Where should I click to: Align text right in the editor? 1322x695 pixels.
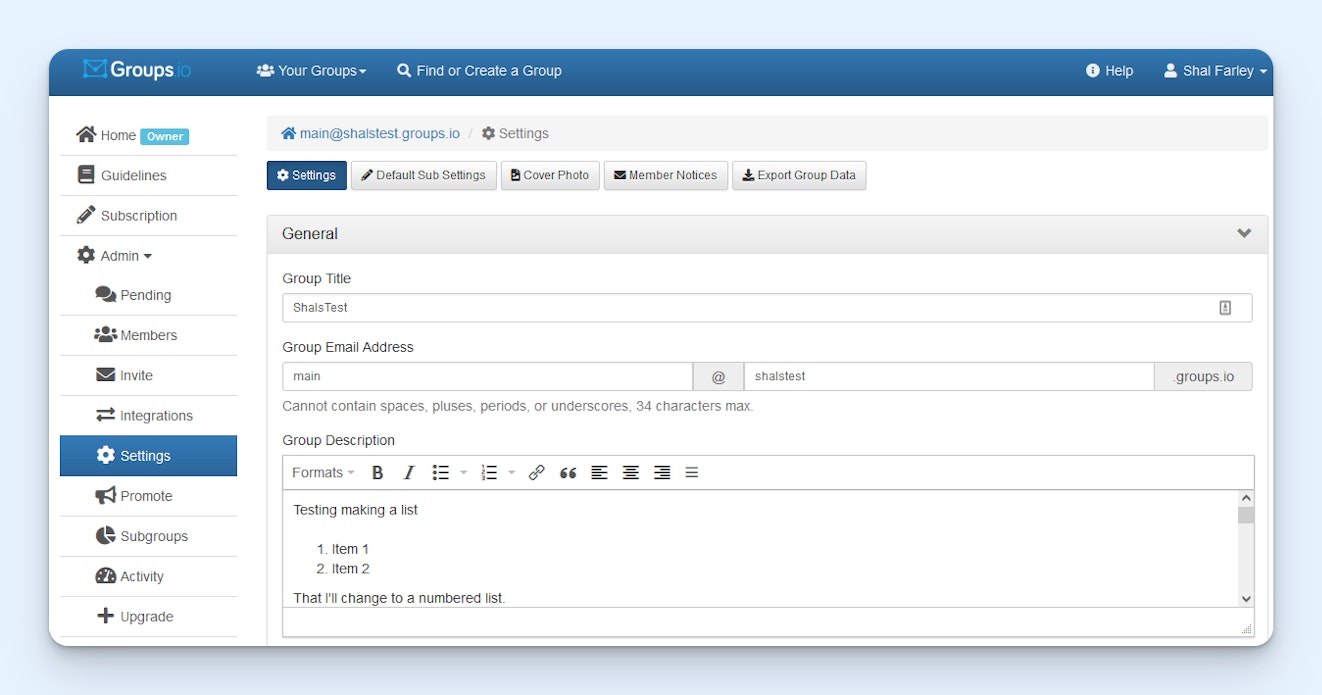(661, 473)
